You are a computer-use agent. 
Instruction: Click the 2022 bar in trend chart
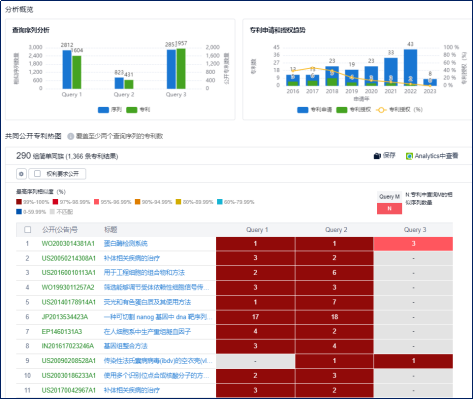pos(410,67)
